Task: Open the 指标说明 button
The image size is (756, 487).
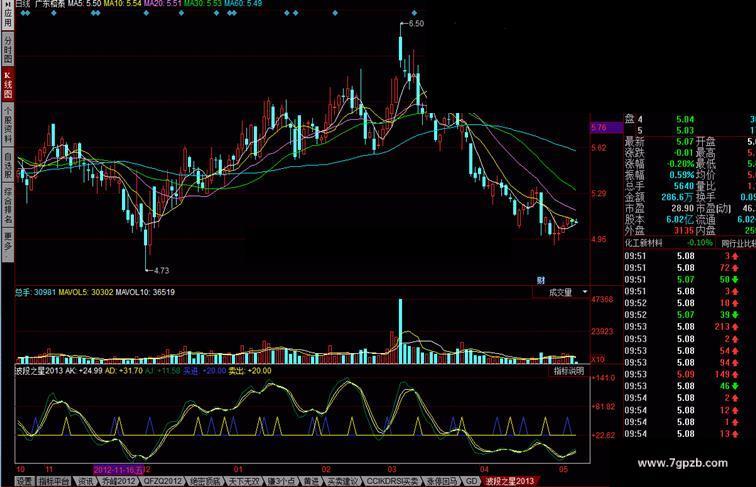Action: (x=569, y=371)
